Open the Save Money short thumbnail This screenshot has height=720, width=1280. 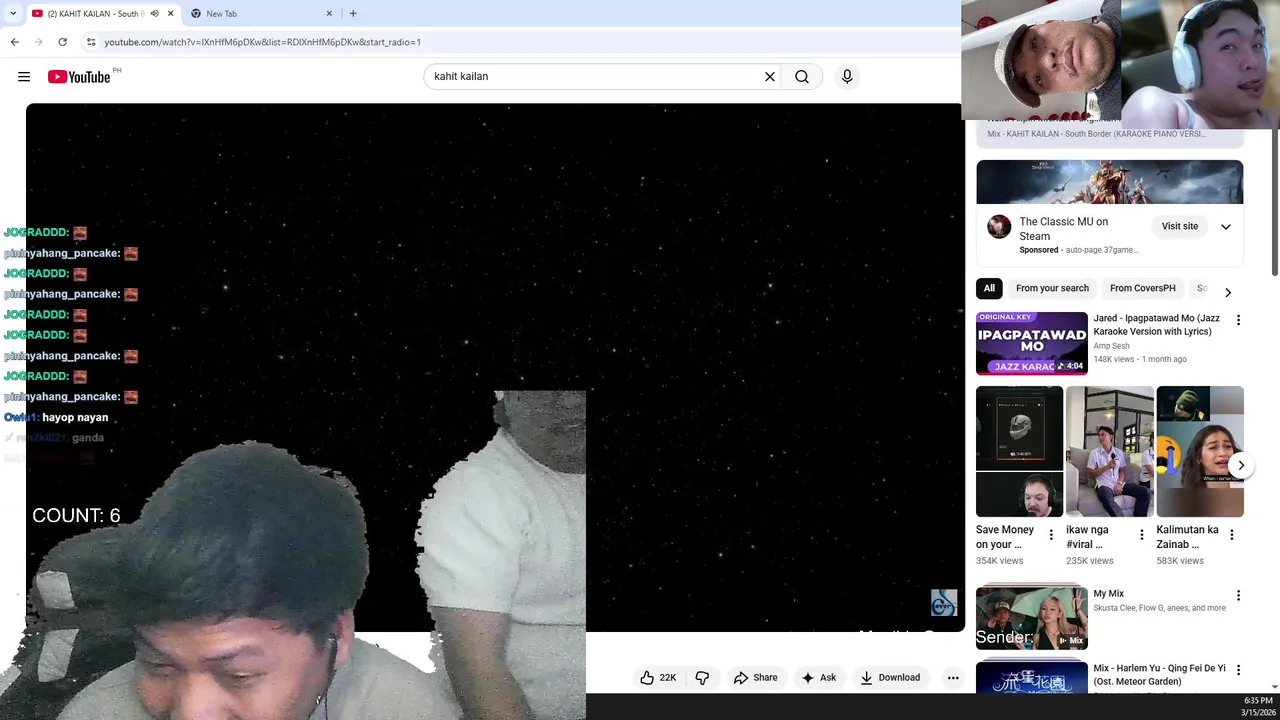pyautogui.click(x=1019, y=451)
